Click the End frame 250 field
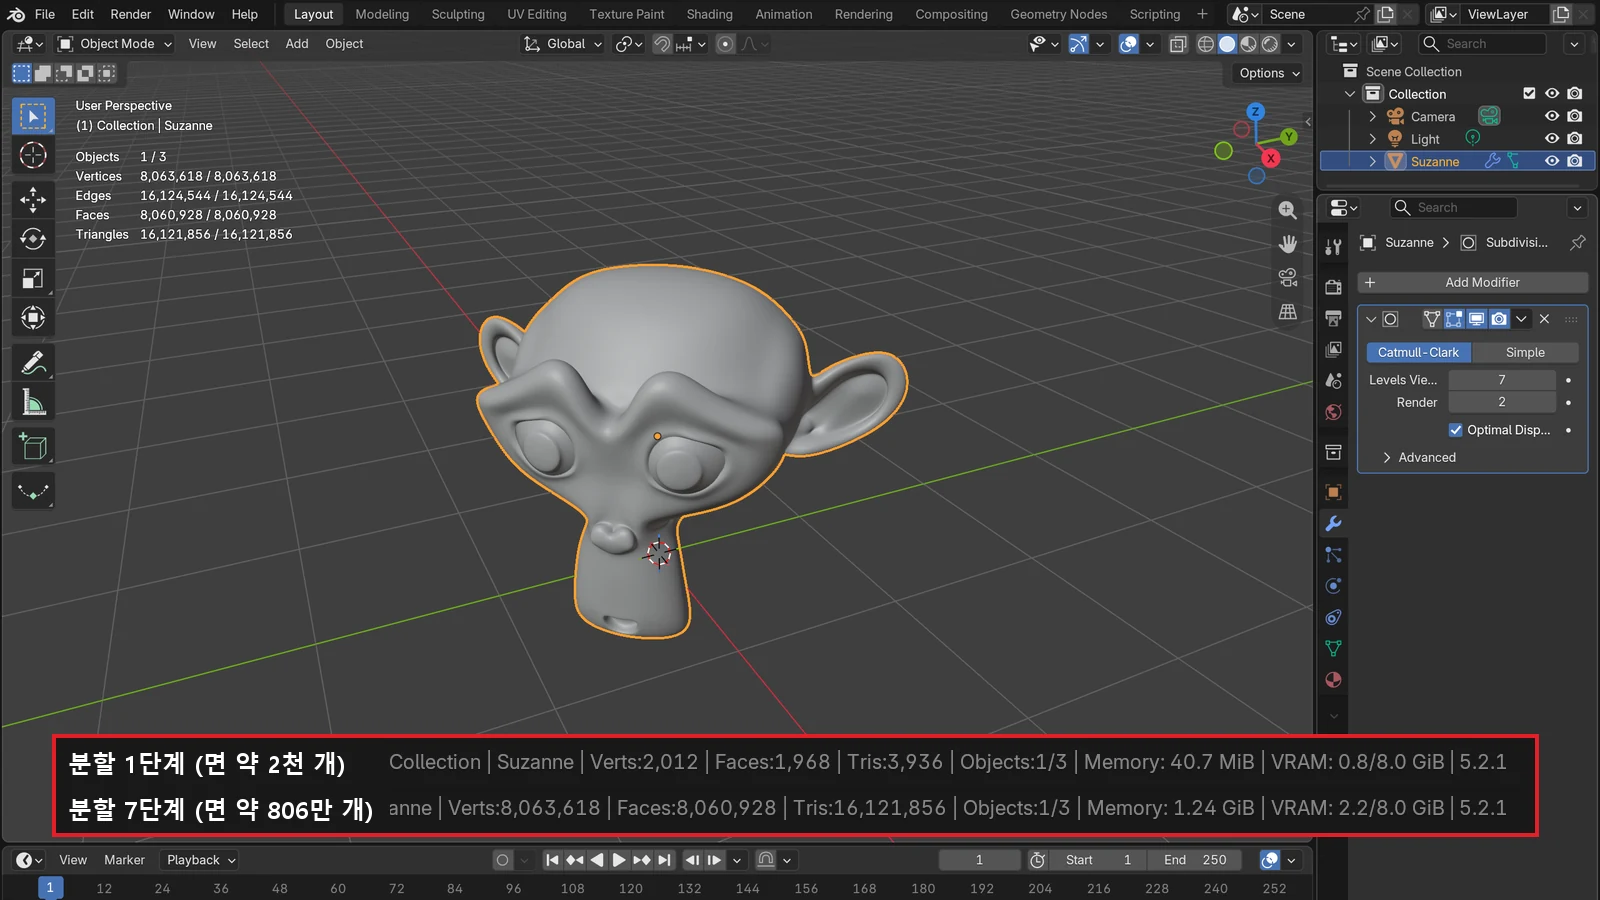The height and width of the screenshot is (900, 1600). pos(1195,860)
